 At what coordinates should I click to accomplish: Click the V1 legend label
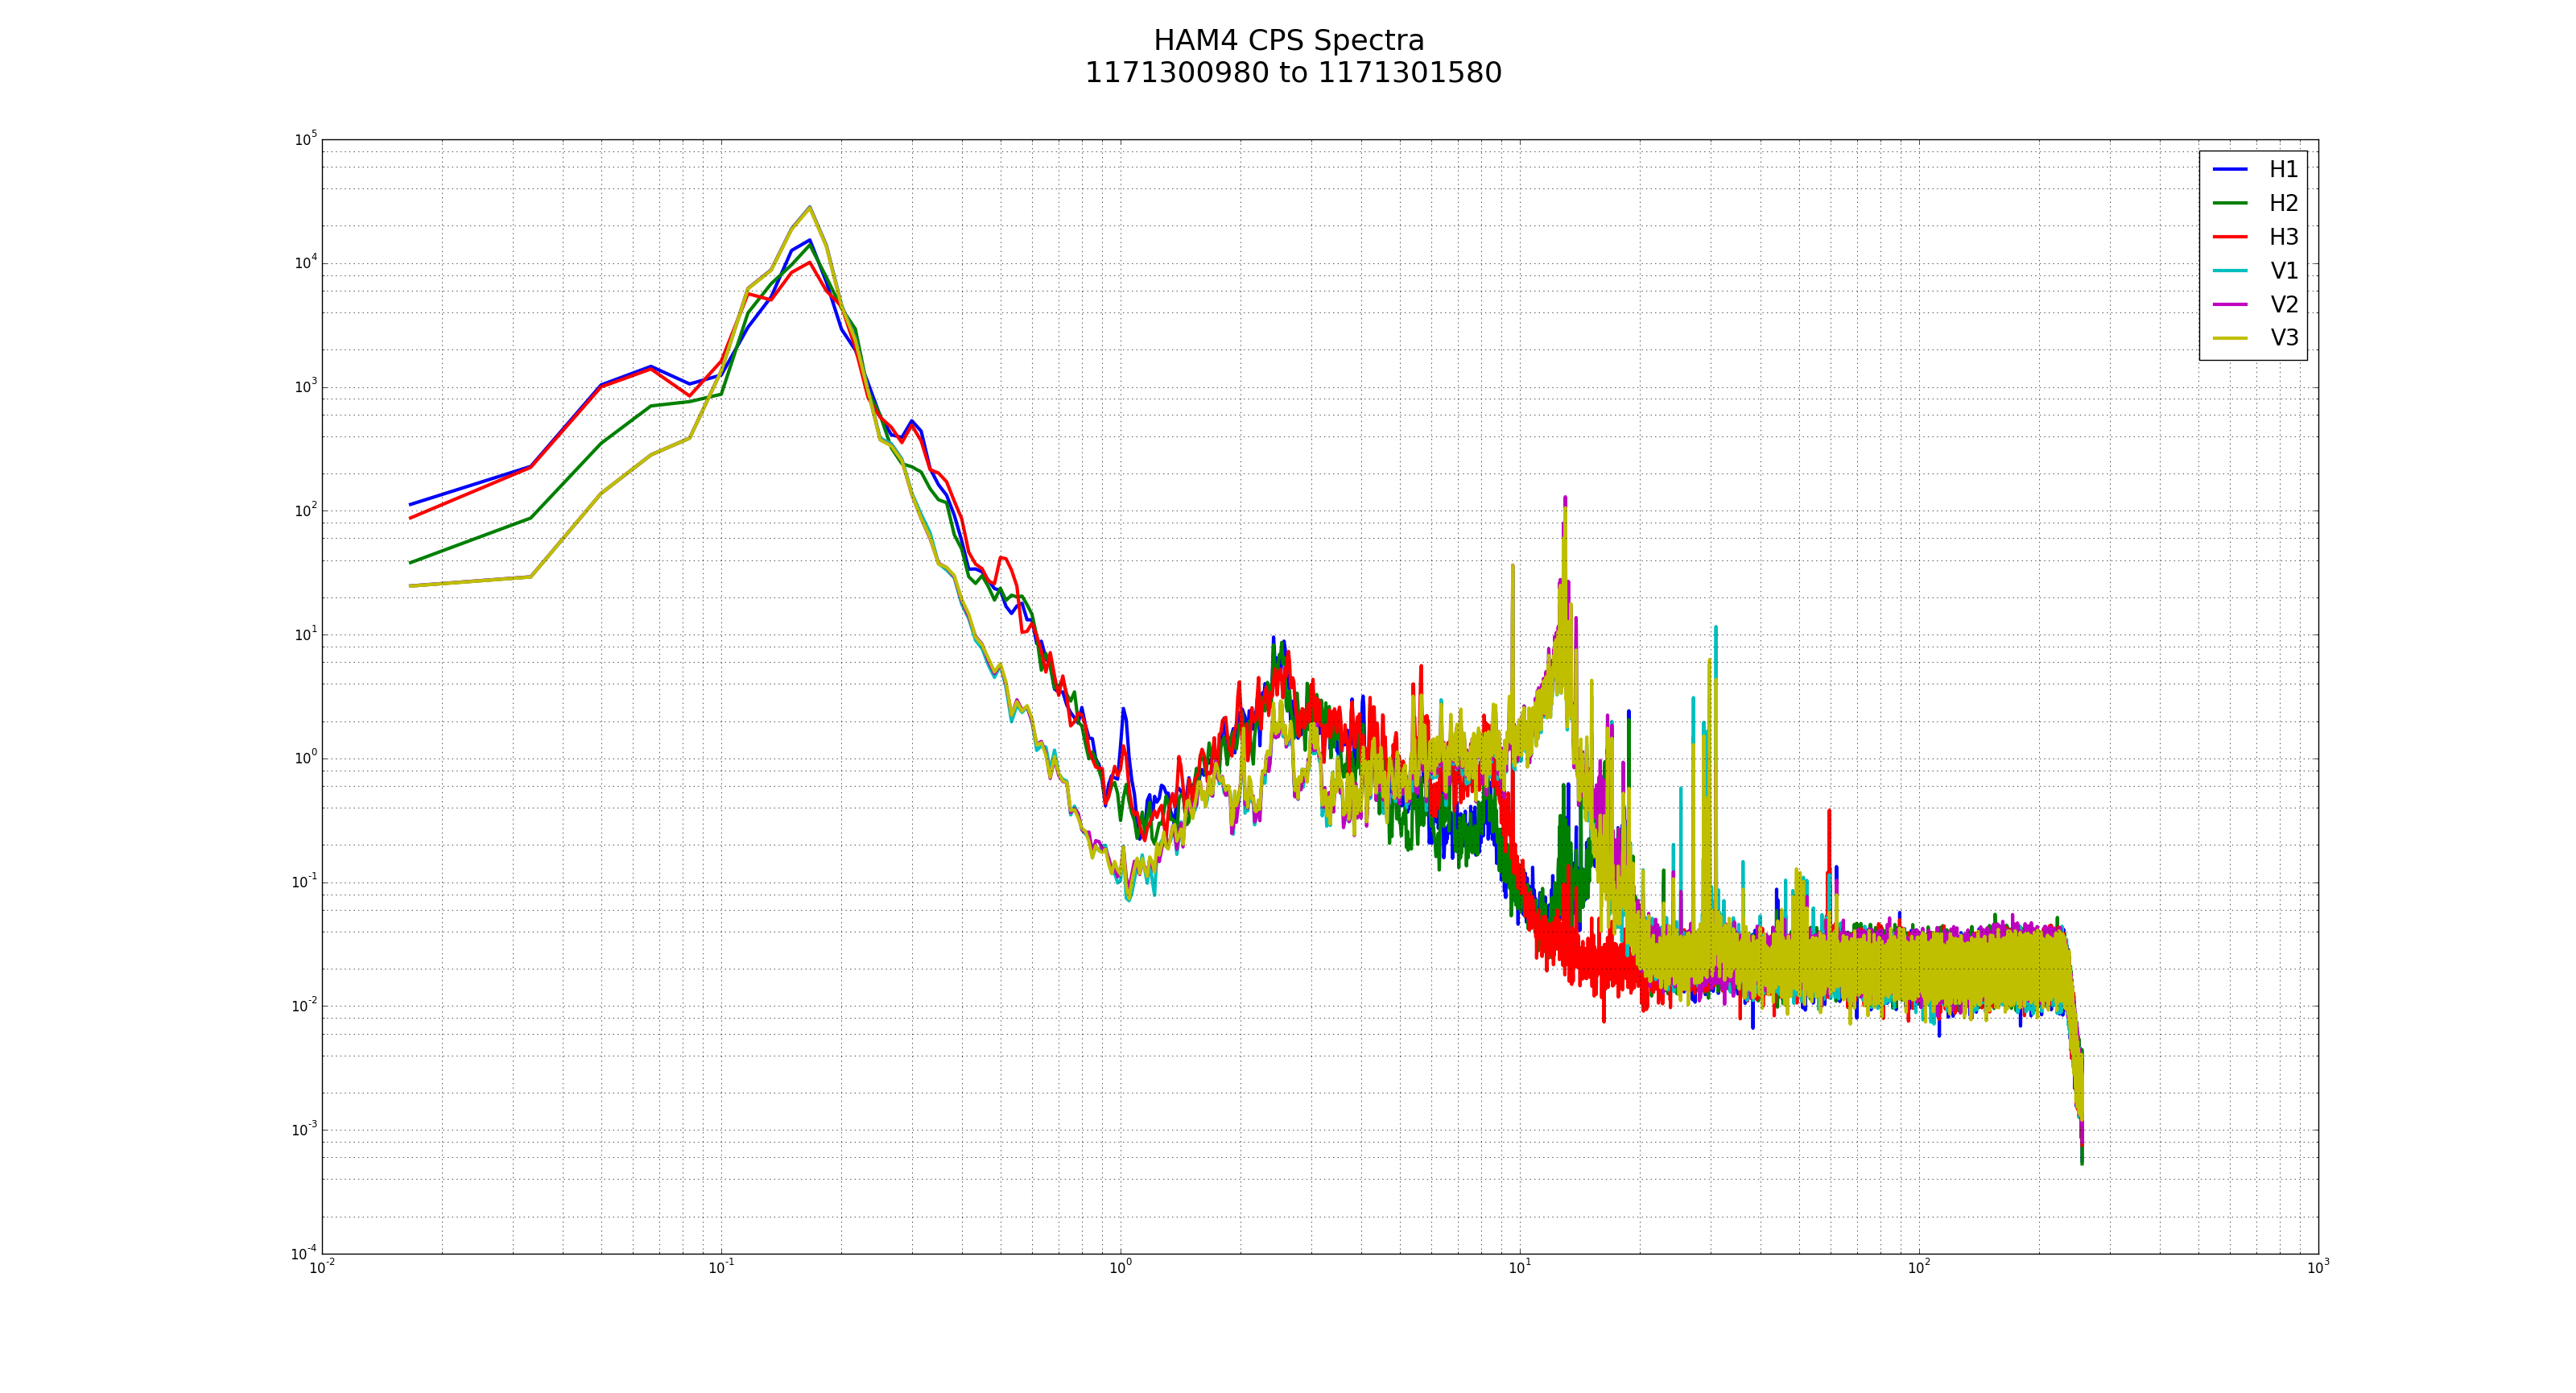tap(2284, 271)
